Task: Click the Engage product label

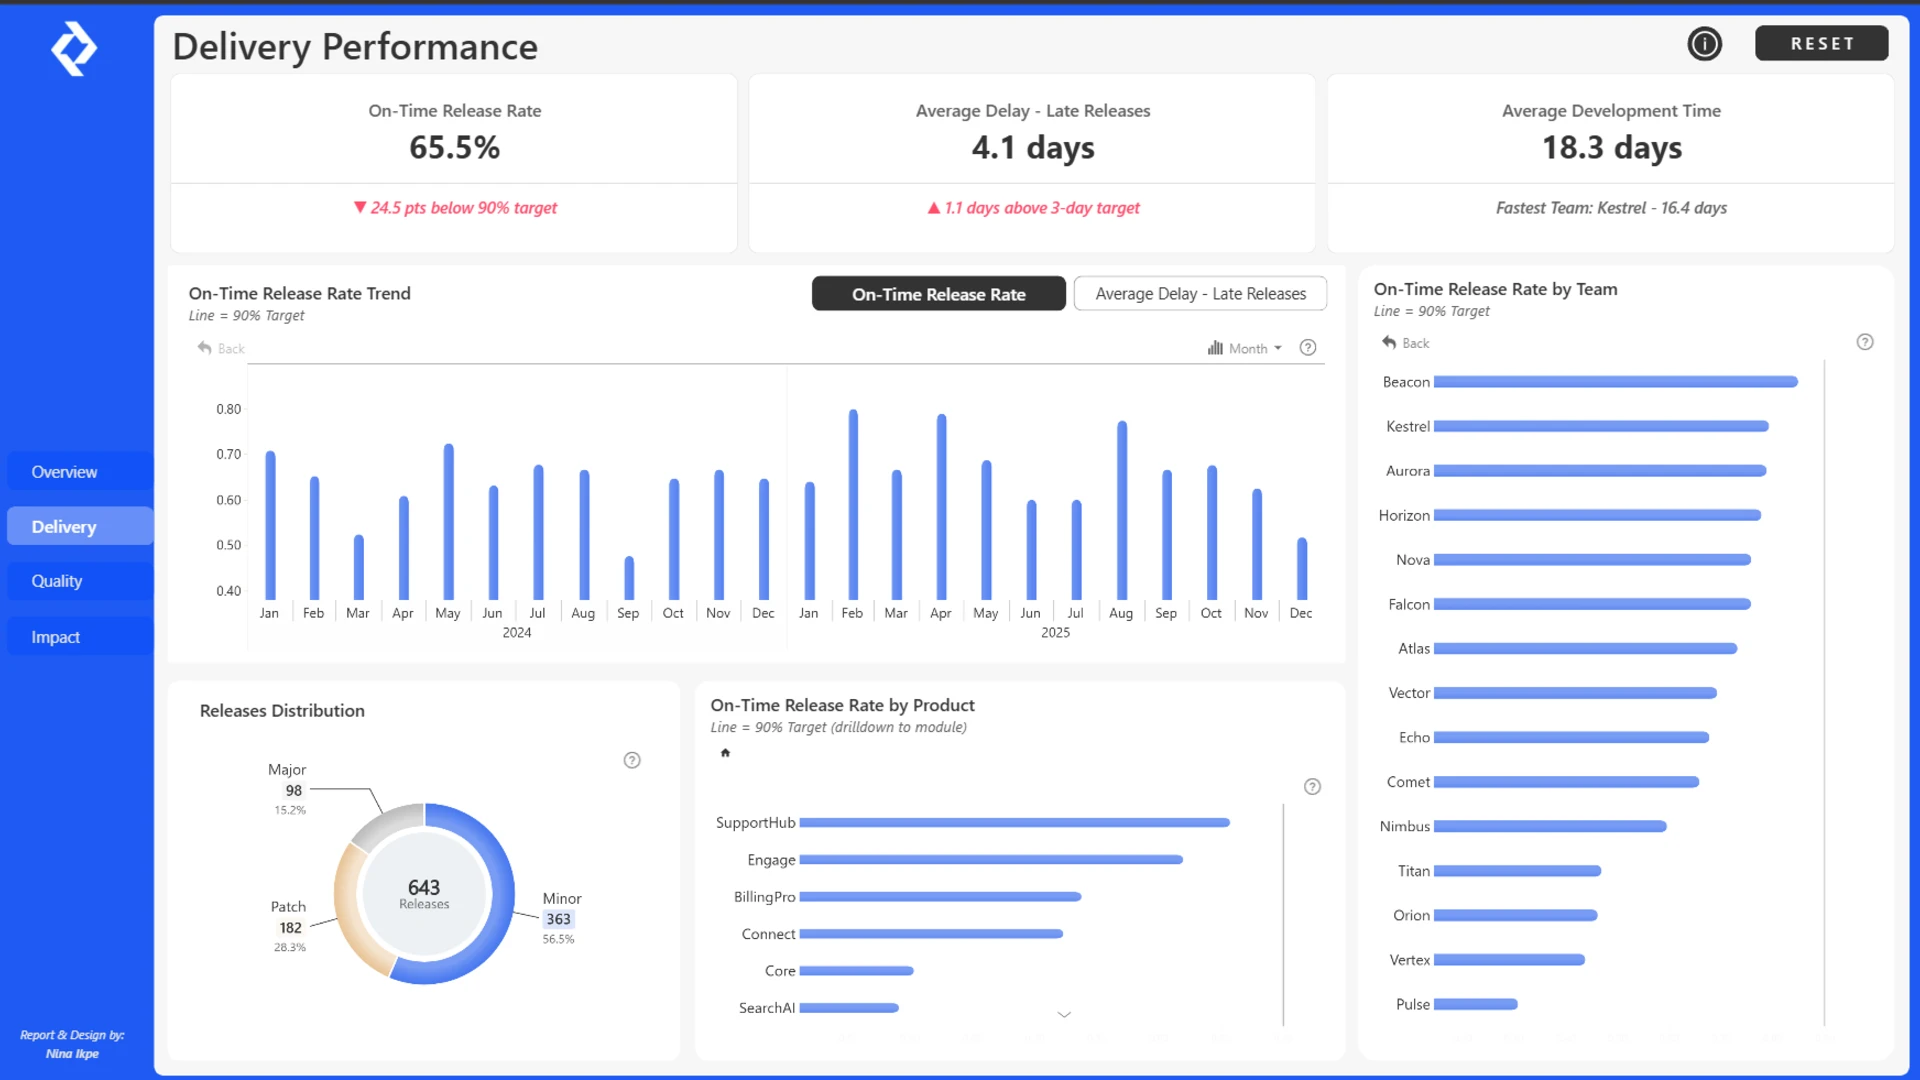Action: tap(771, 860)
